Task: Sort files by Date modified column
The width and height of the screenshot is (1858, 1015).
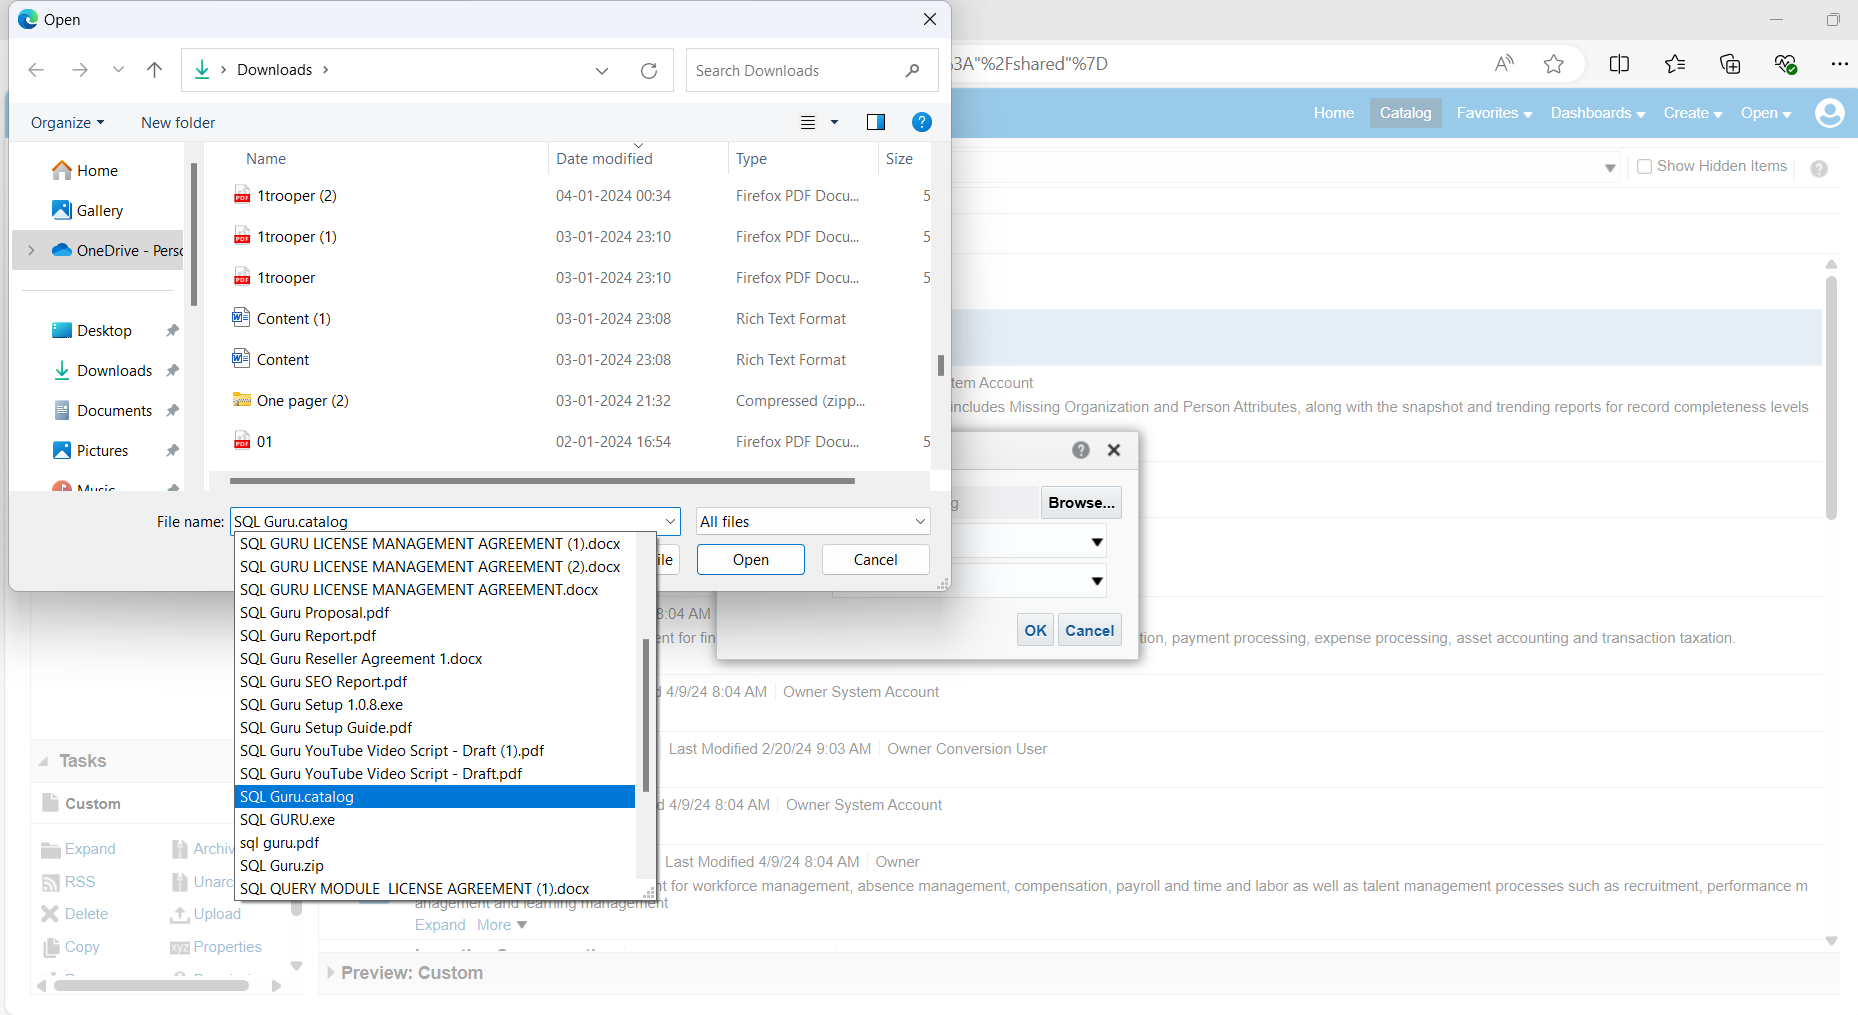Action: click(604, 159)
